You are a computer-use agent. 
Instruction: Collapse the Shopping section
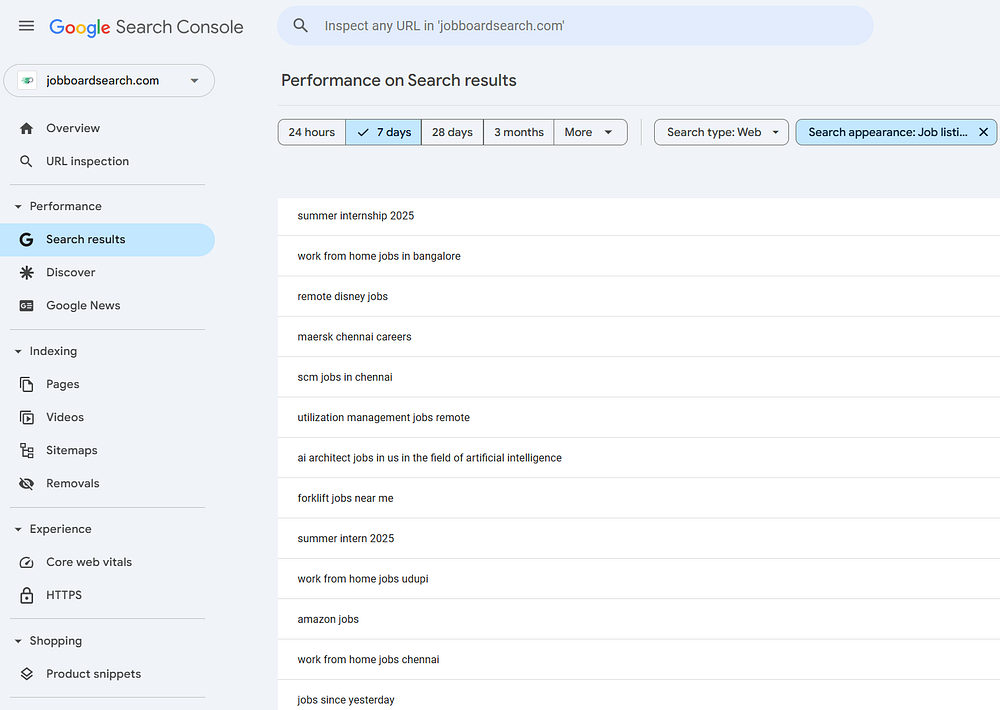coord(18,640)
